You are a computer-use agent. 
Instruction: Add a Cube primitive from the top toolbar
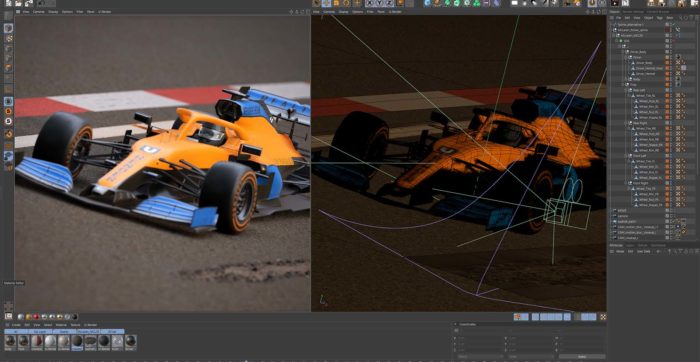(428, 4)
